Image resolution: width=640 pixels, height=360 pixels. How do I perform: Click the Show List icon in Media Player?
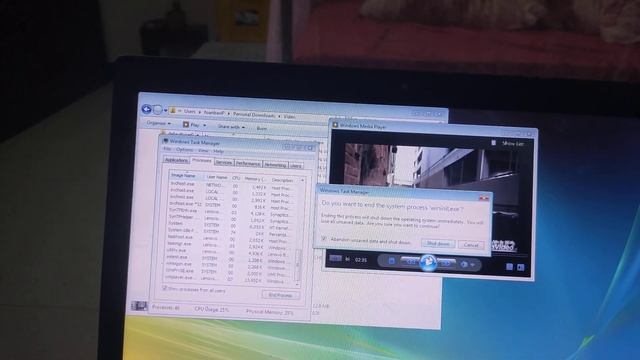pyautogui.click(x=493, y=142)
